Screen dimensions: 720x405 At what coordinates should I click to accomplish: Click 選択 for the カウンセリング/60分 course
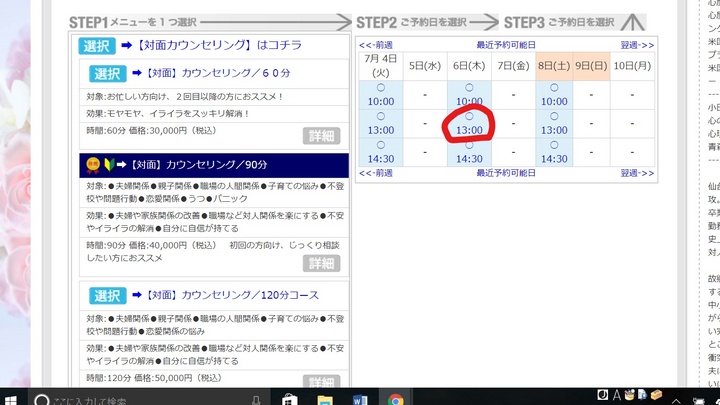click(x=107, y=73)
